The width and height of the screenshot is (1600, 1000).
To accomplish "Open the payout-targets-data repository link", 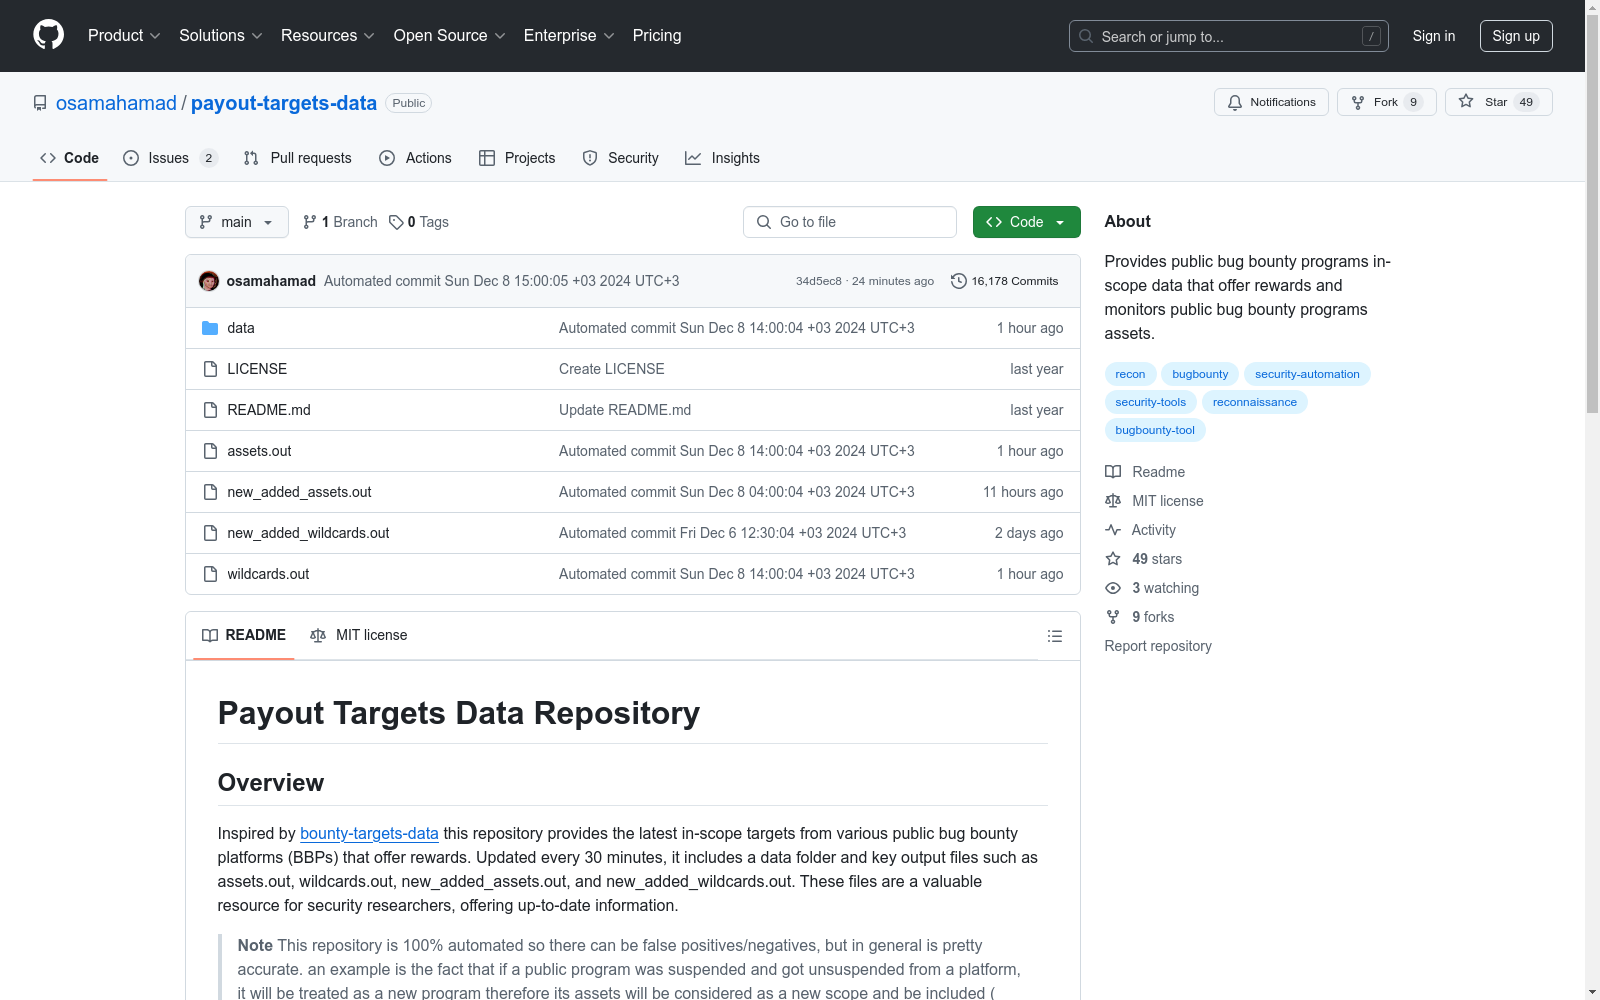I will pos(284,103).
